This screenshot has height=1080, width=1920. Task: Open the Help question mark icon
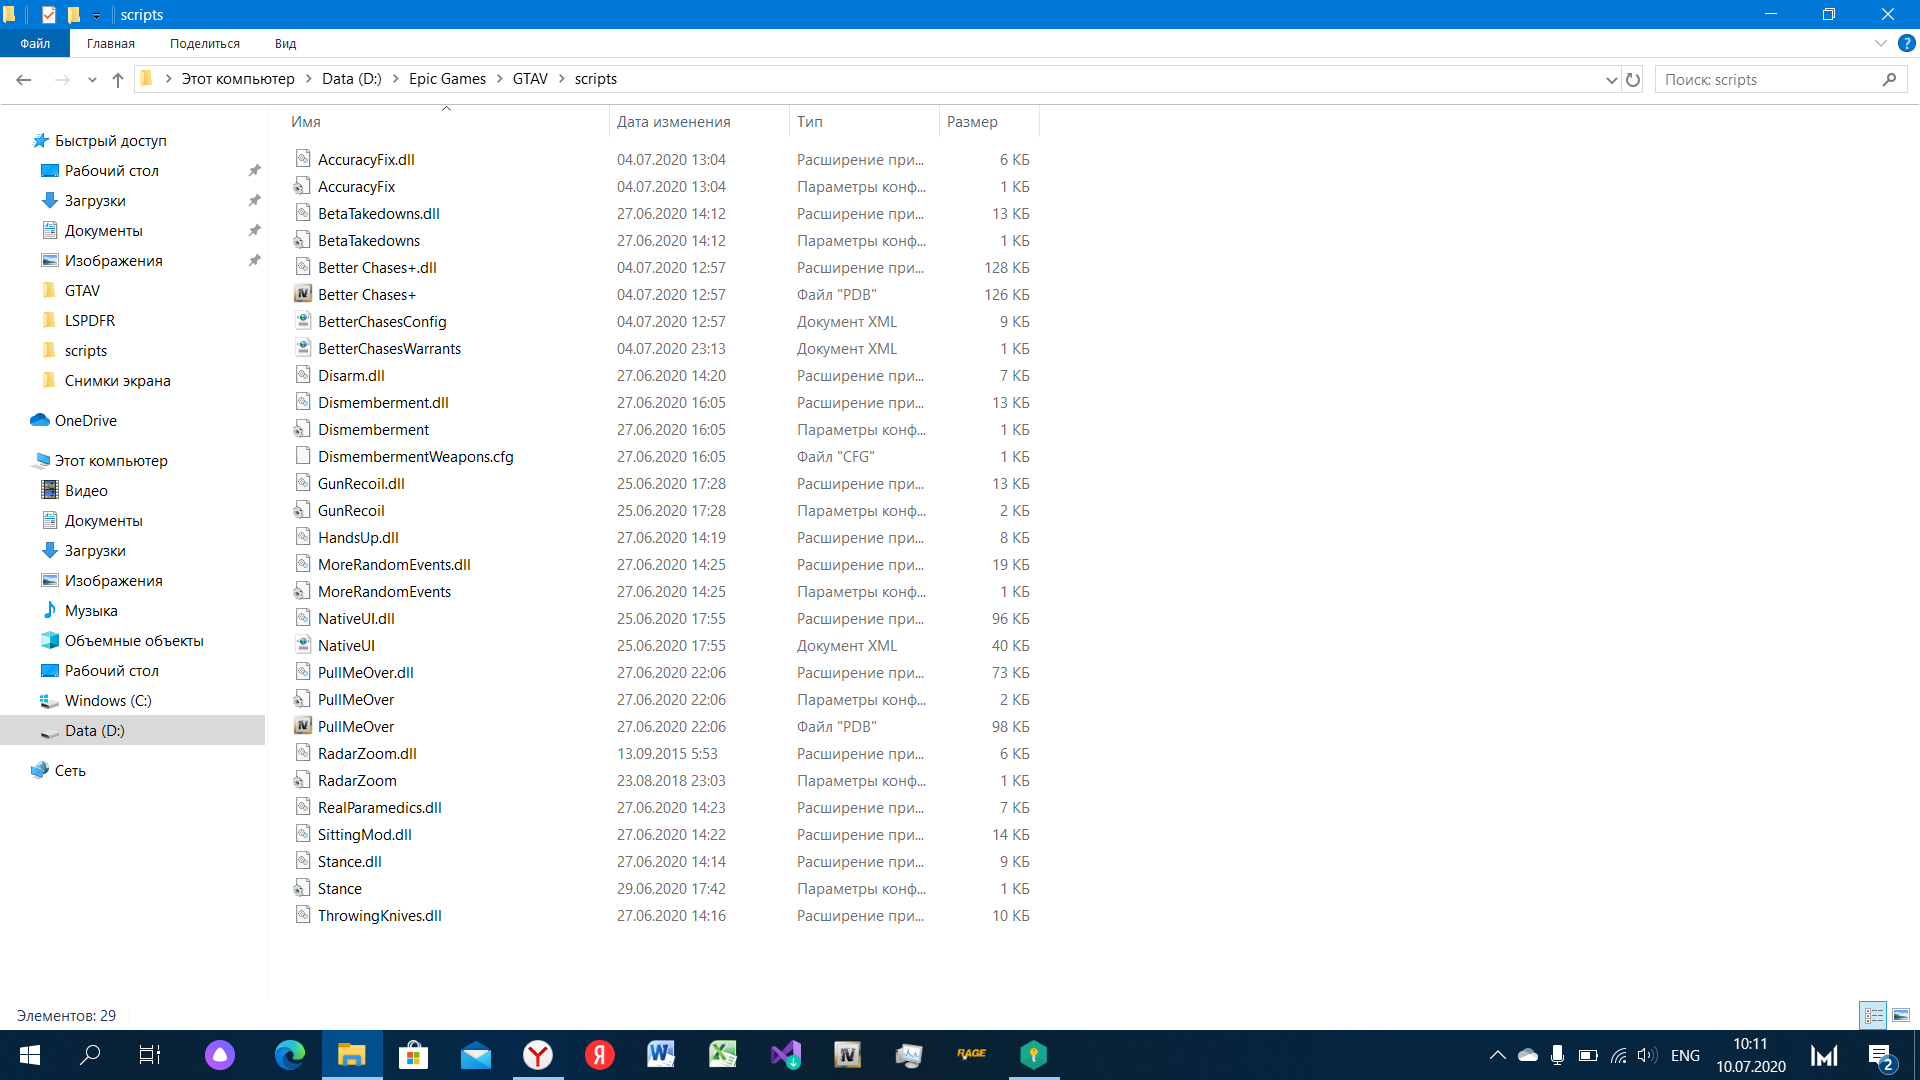[1907, 43]
